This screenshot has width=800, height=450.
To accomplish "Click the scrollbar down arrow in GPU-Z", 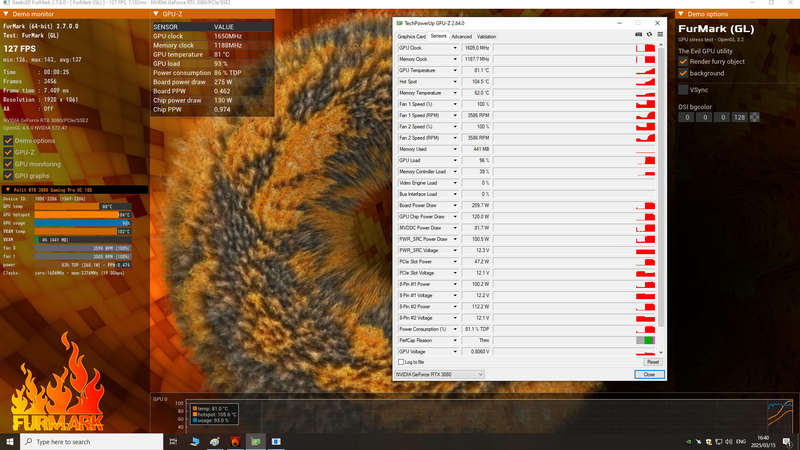I will point(661,353).
